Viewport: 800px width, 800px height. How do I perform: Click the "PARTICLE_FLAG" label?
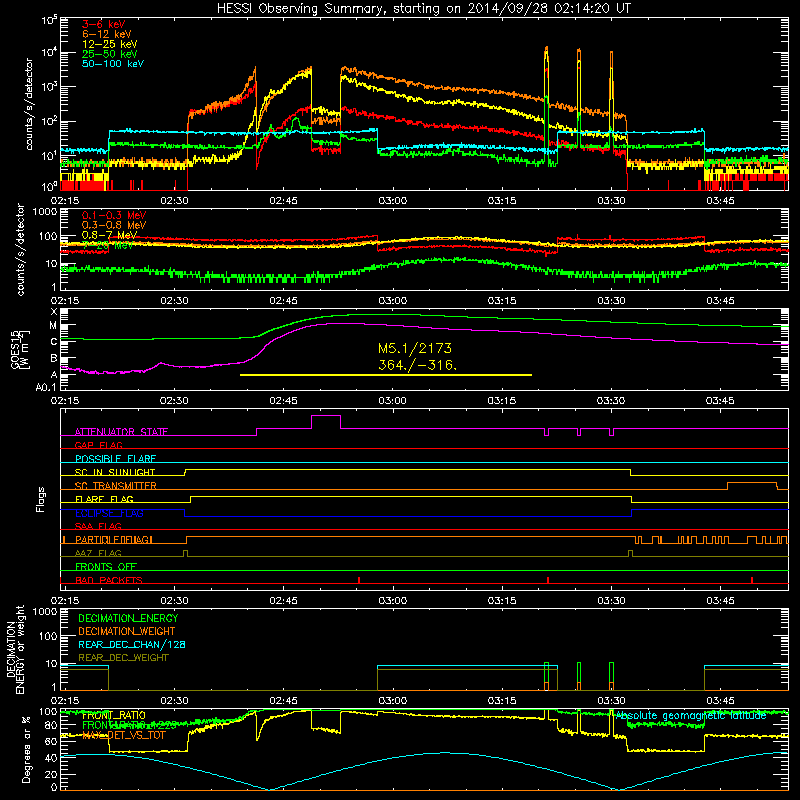(114, 540)
